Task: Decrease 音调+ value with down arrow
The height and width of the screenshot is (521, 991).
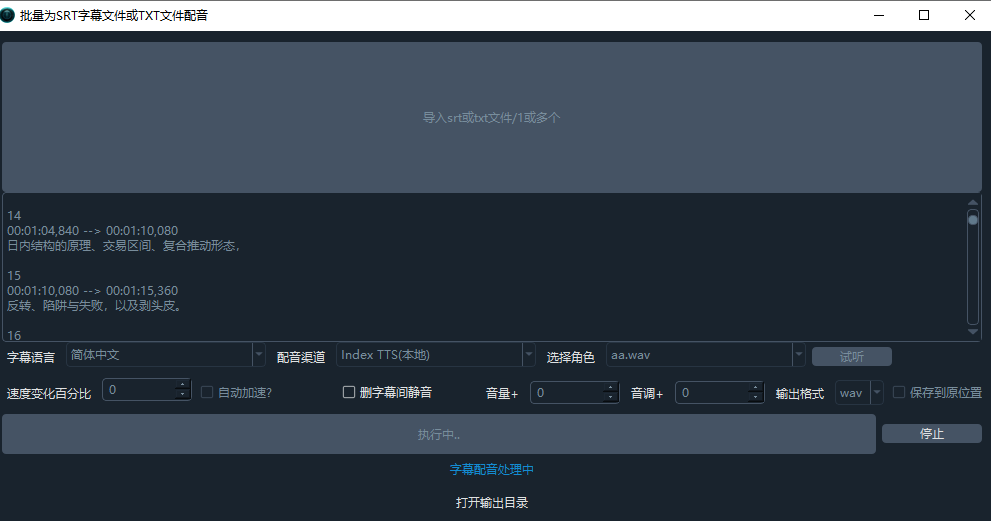Action: pyautogui.click(x=758, y=397)
